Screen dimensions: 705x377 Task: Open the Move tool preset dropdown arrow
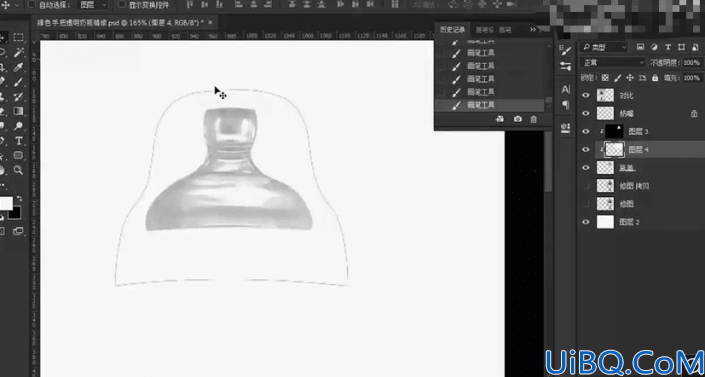pos(17,5)
